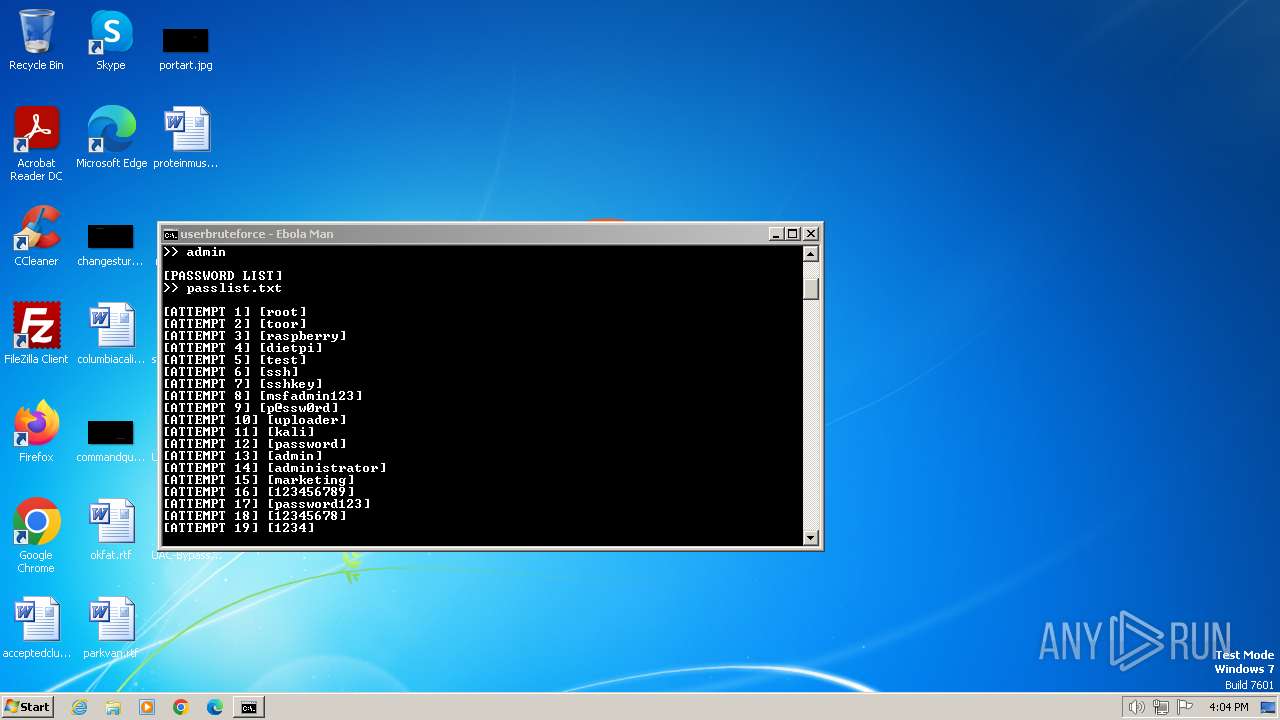Click the network tray icon

pyautogui.click(x=1161, y=707)
